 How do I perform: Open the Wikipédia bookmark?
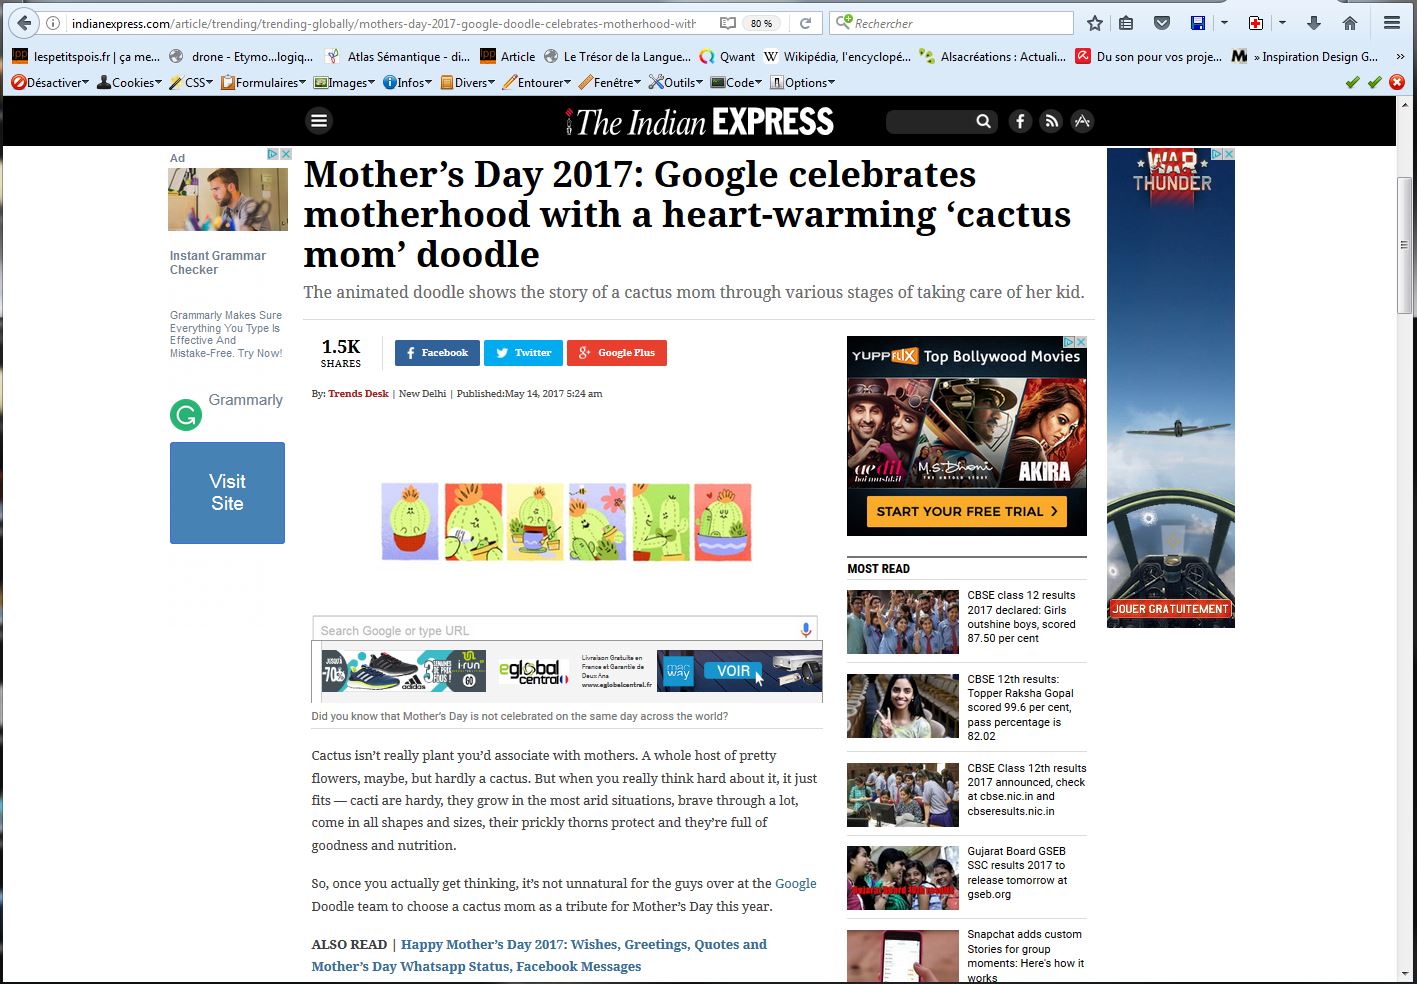(x=837, y=57)
